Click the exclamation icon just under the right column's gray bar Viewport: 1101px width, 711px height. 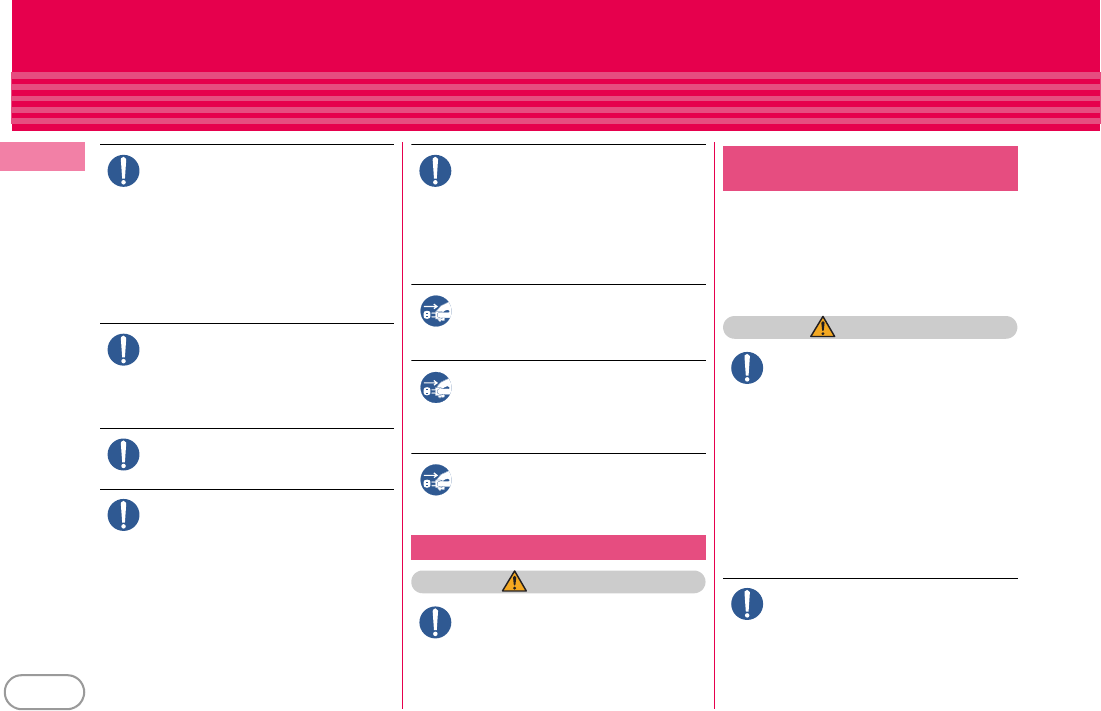tap(747, 368)
